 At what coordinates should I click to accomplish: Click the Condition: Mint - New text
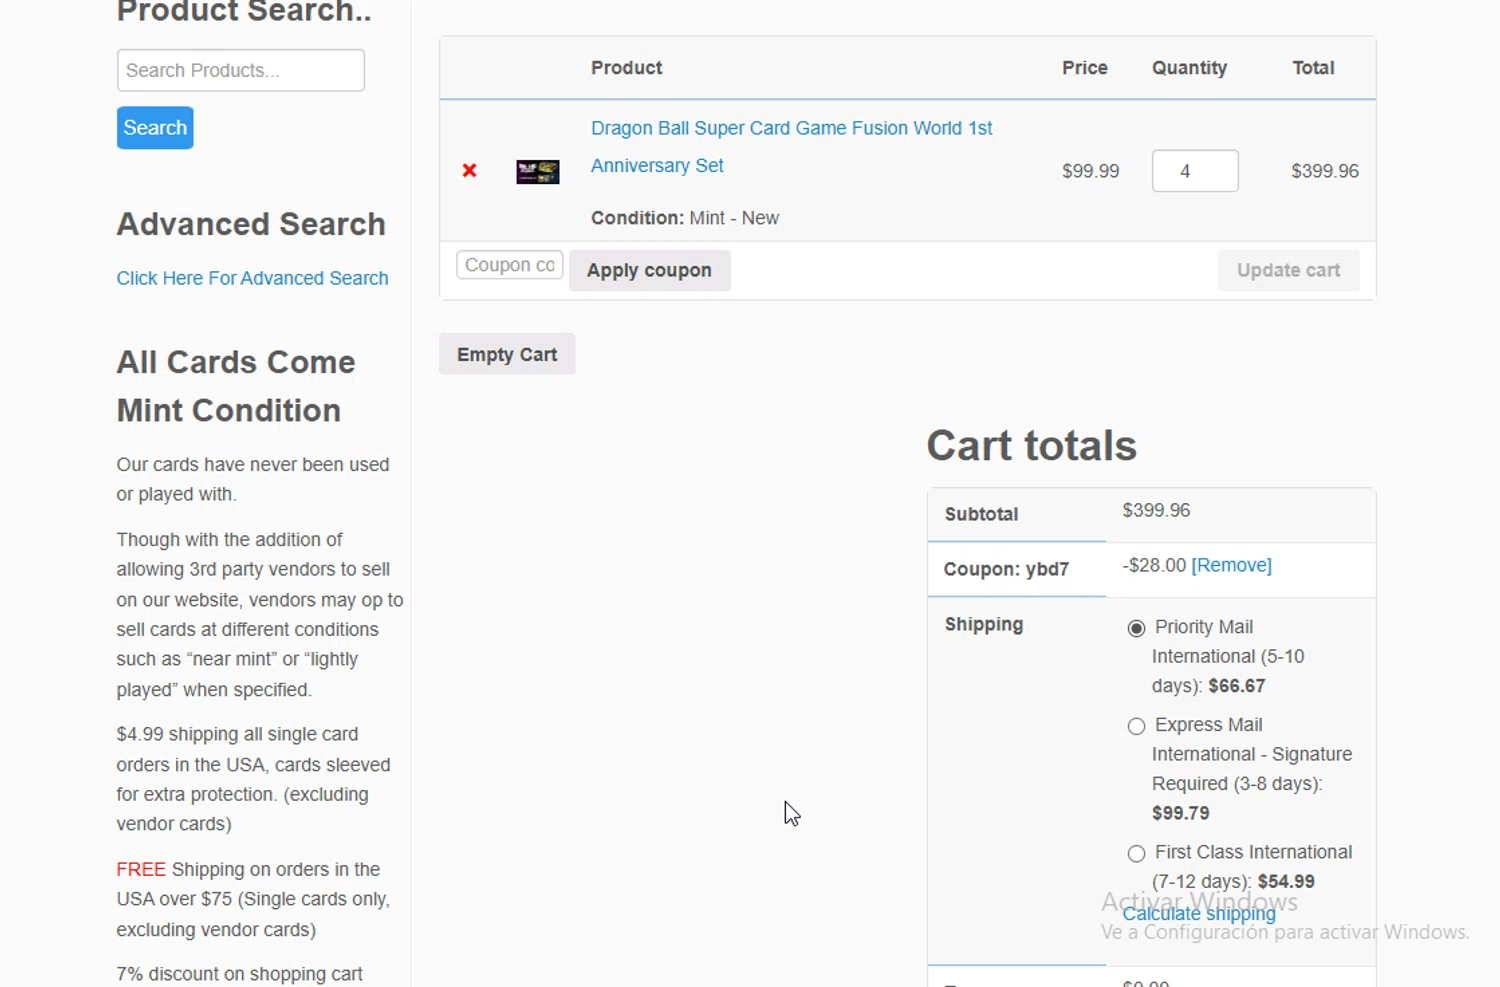click(685, 218)
